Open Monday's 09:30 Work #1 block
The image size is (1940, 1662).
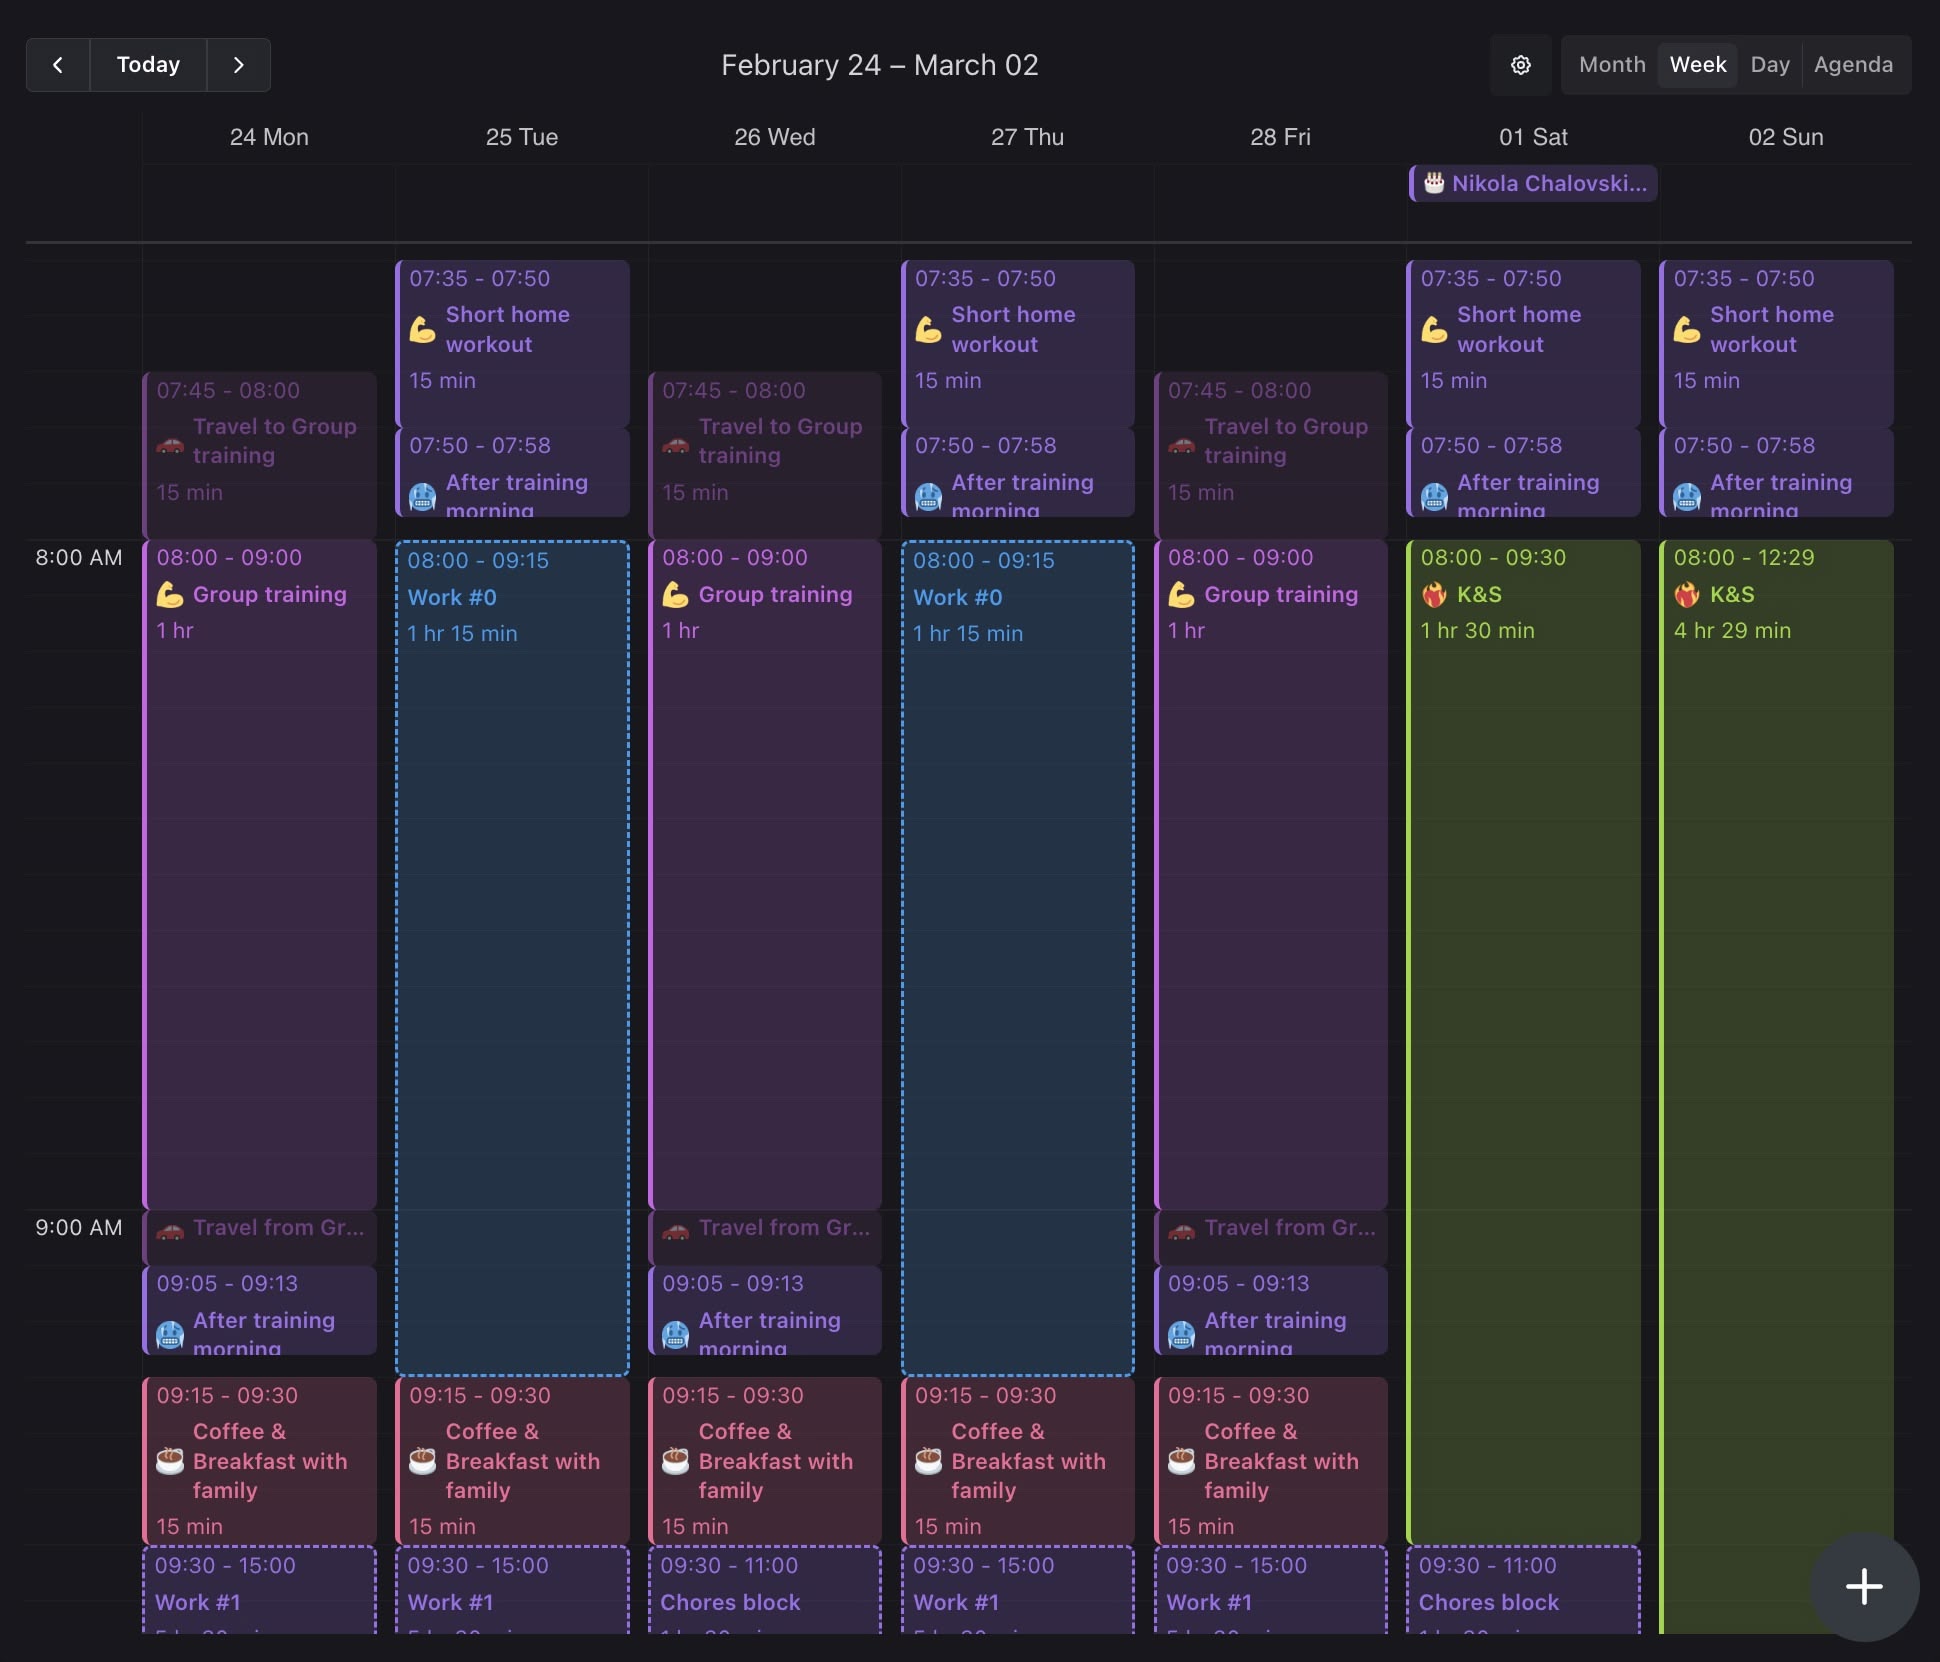click(260, 1590)
